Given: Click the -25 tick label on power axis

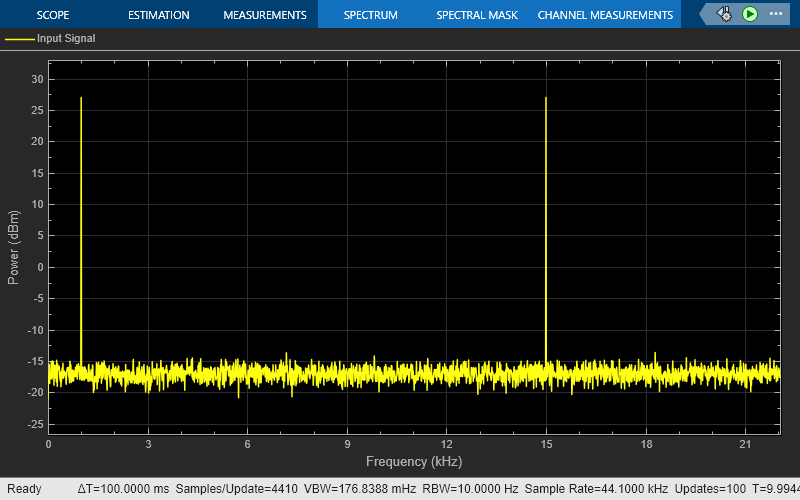Looking at the screenshot, I should click(36, 424).
